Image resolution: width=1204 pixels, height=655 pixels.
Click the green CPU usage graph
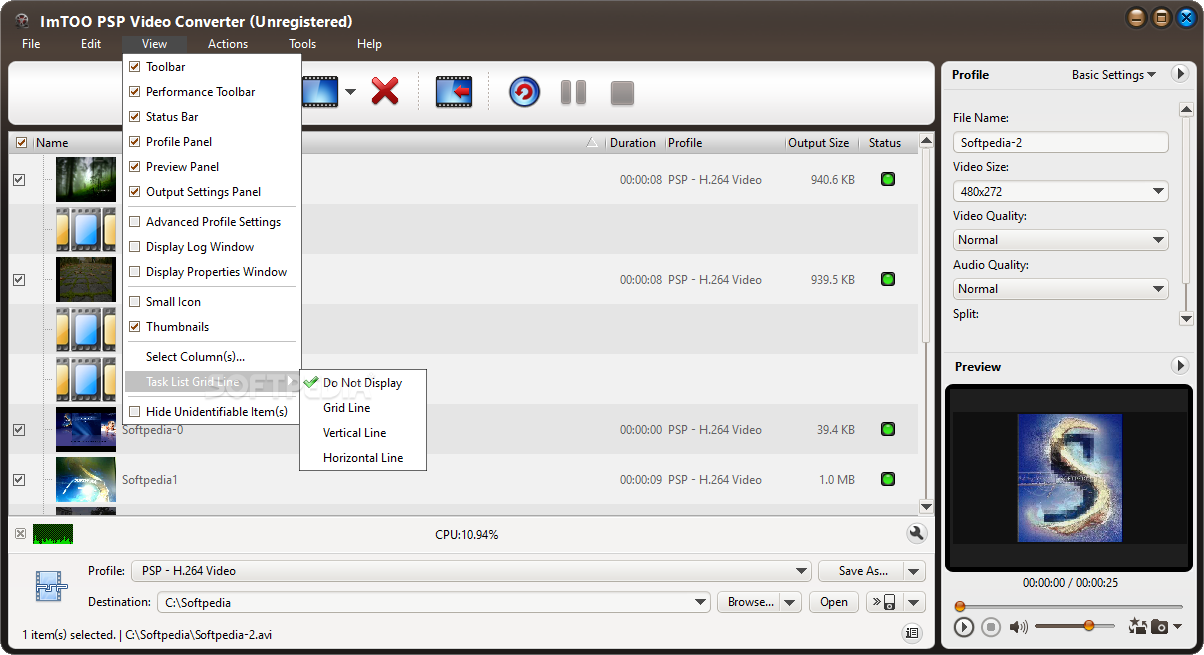[53, 534]
